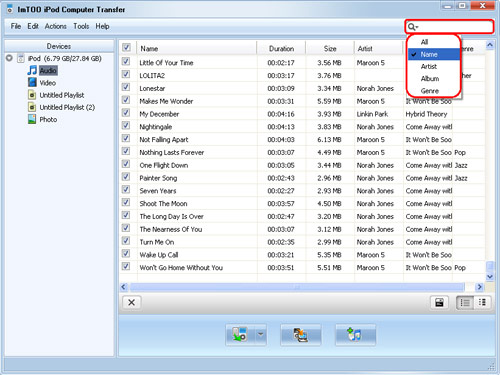Click Hybrid Theory album cell

(426, 114)
